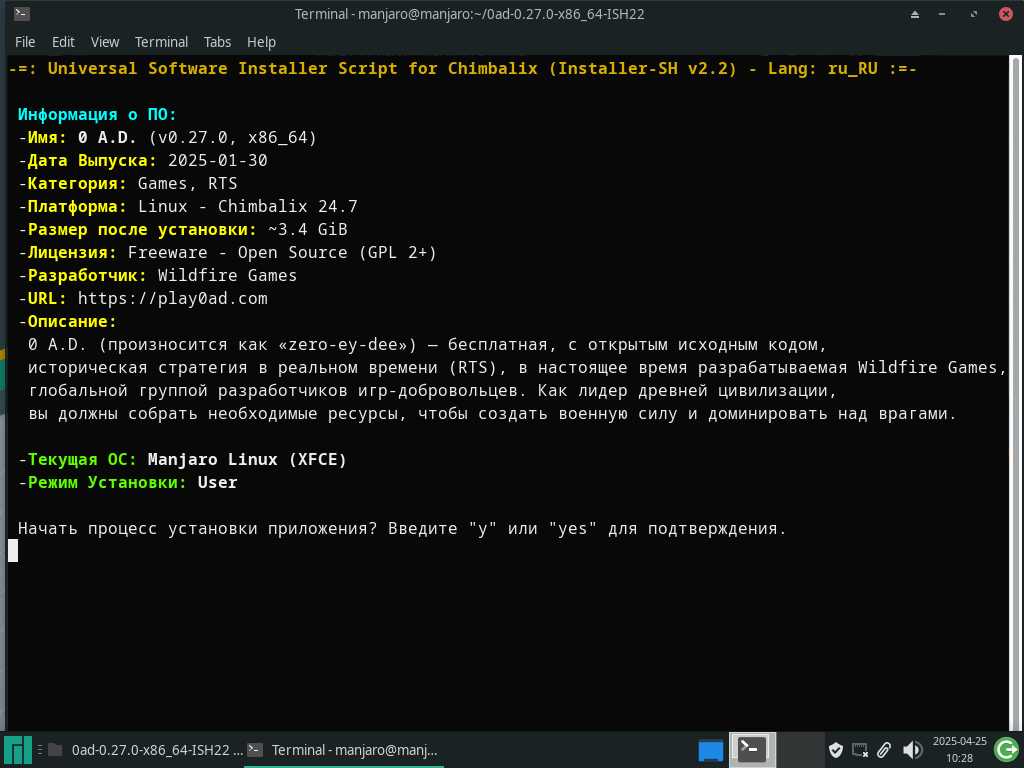
Task: Open the Manjaro application menu
Action: (x=17, y=750)
